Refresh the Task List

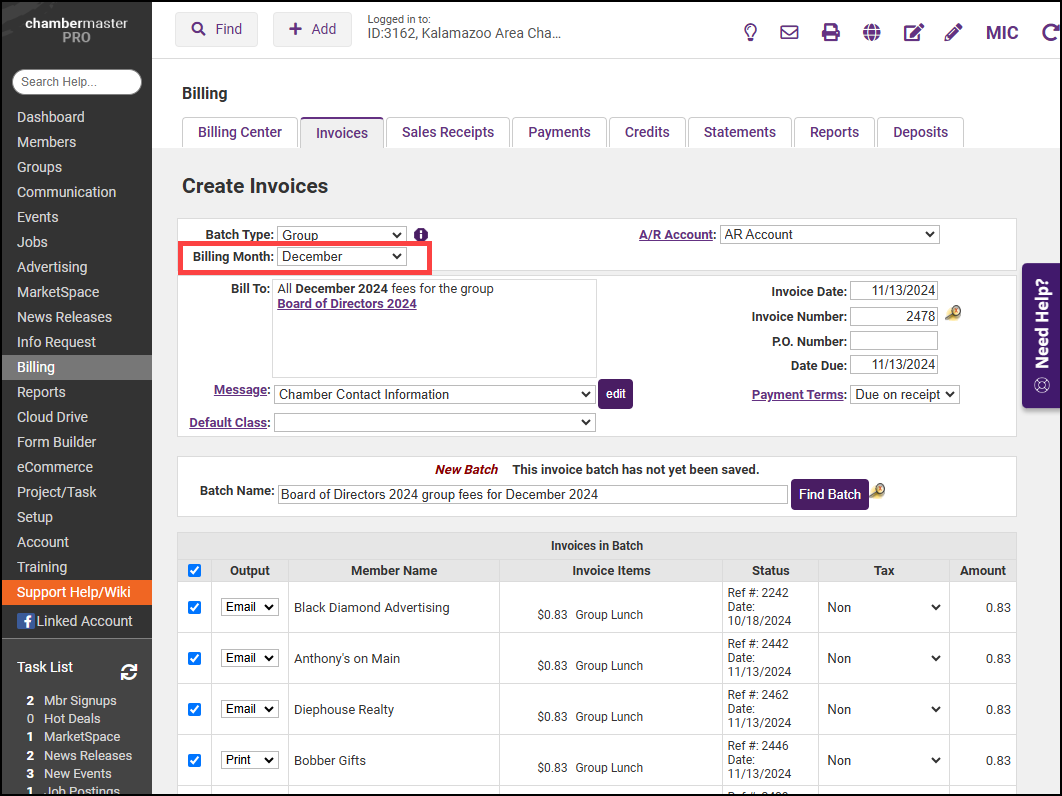coord(129,672)
